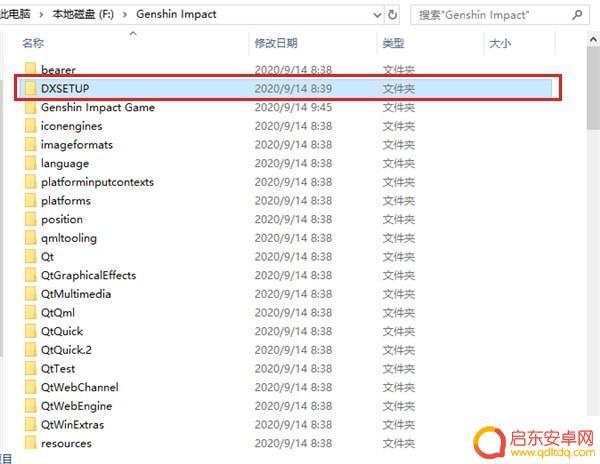Sort by the 大小 column header
The image size is (600, 464).
point(500,43)
